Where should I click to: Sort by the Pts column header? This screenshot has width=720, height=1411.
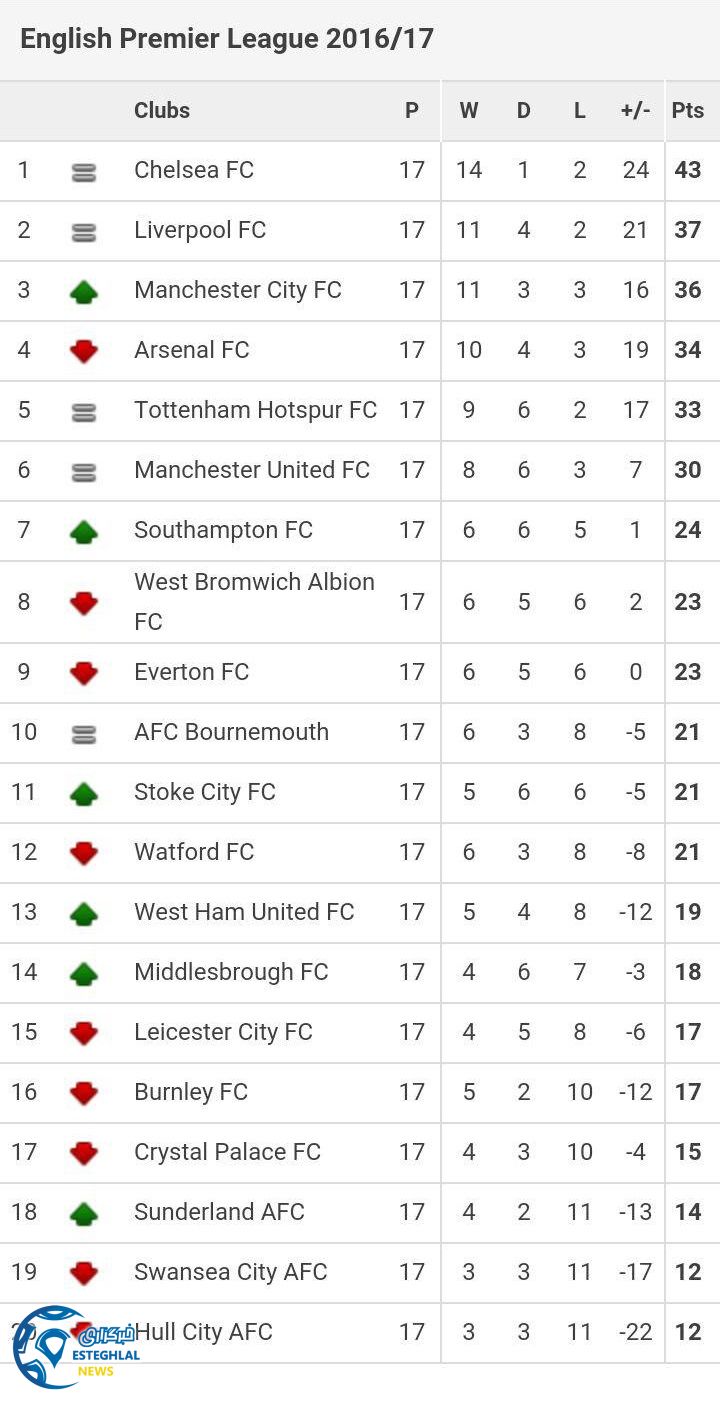(x=688, y=111)
